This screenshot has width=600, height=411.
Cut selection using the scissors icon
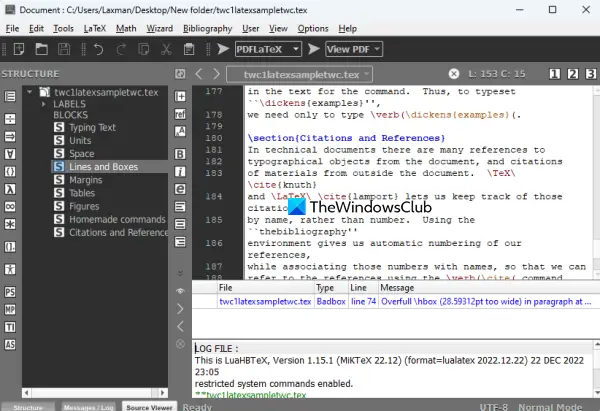[x=166, y=49]
